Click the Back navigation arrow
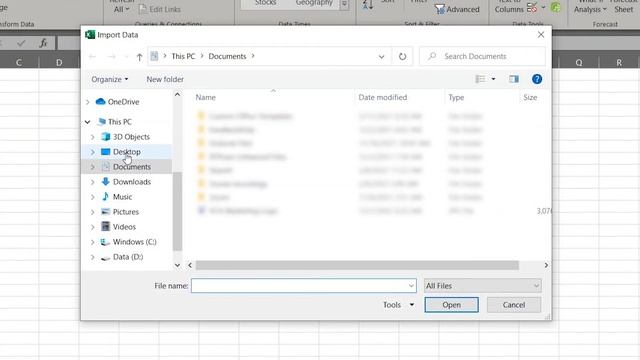The image size is (640, 360). pyautogui.click(x=92, y=57)
